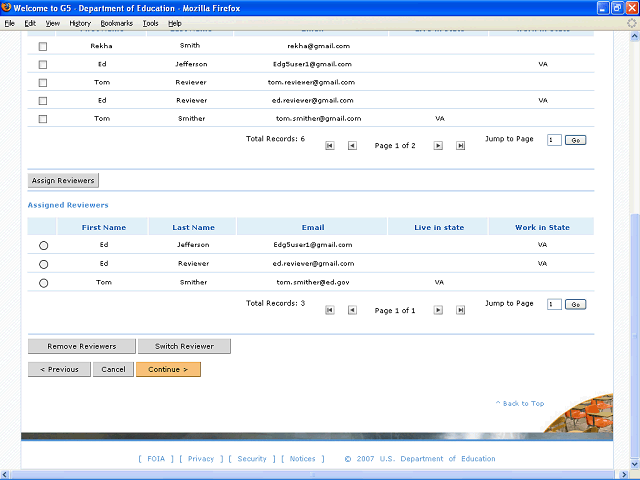
Task: Go to next page in Assigned Reviewers table
Action: click(x=438, y=310)
